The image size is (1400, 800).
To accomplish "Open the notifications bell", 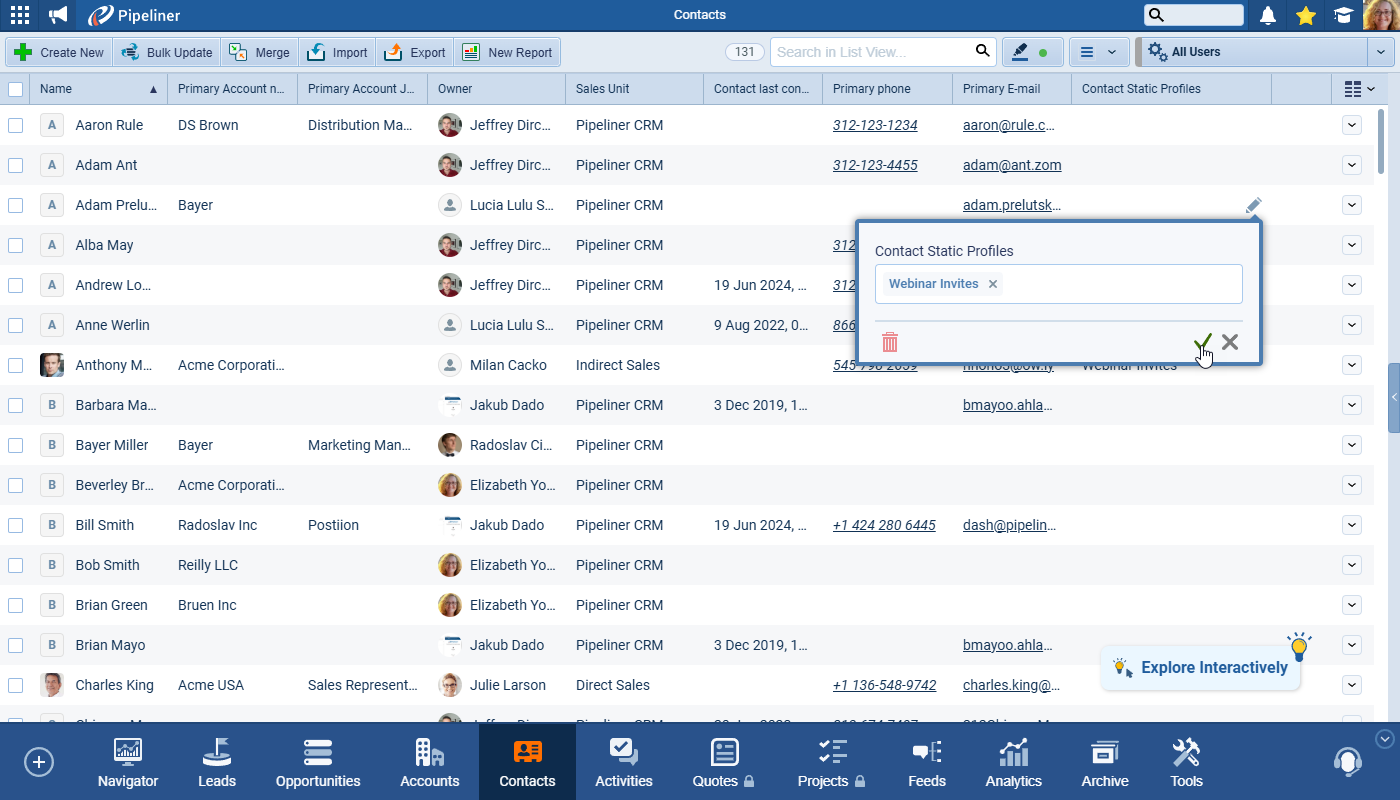I will coord(1268,15).
